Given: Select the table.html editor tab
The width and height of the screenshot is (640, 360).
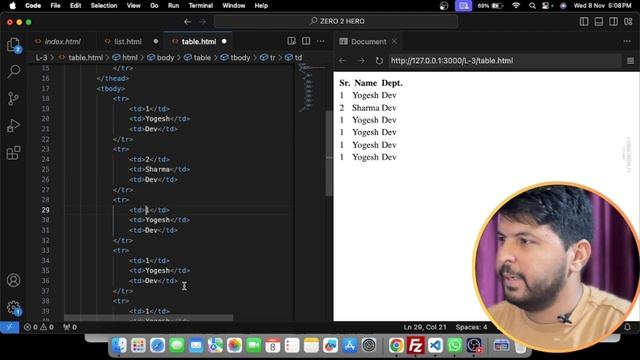Looking at the screenshot, I should 199,41.
